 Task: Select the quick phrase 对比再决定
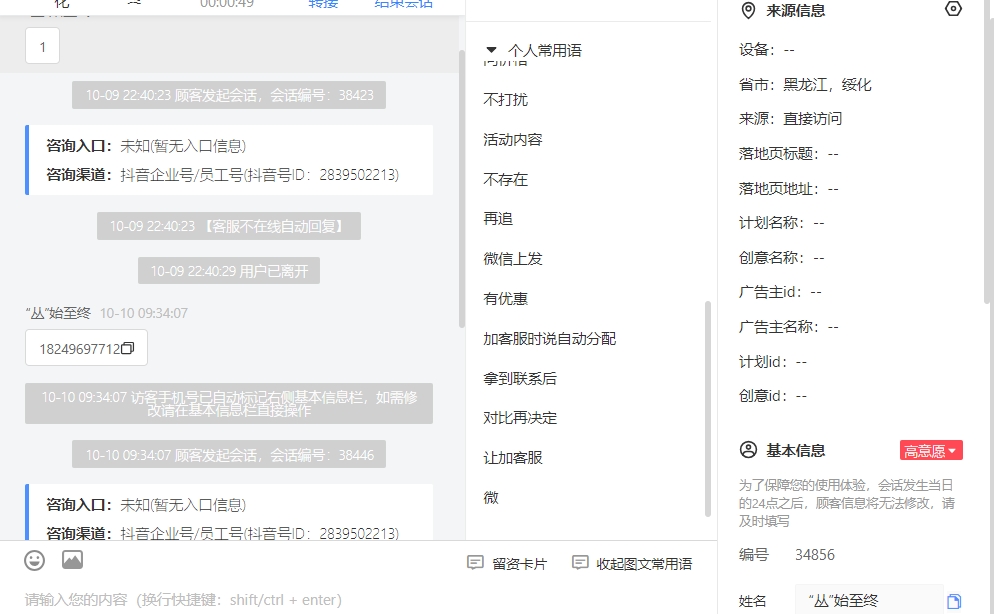(x=520, y=418)
